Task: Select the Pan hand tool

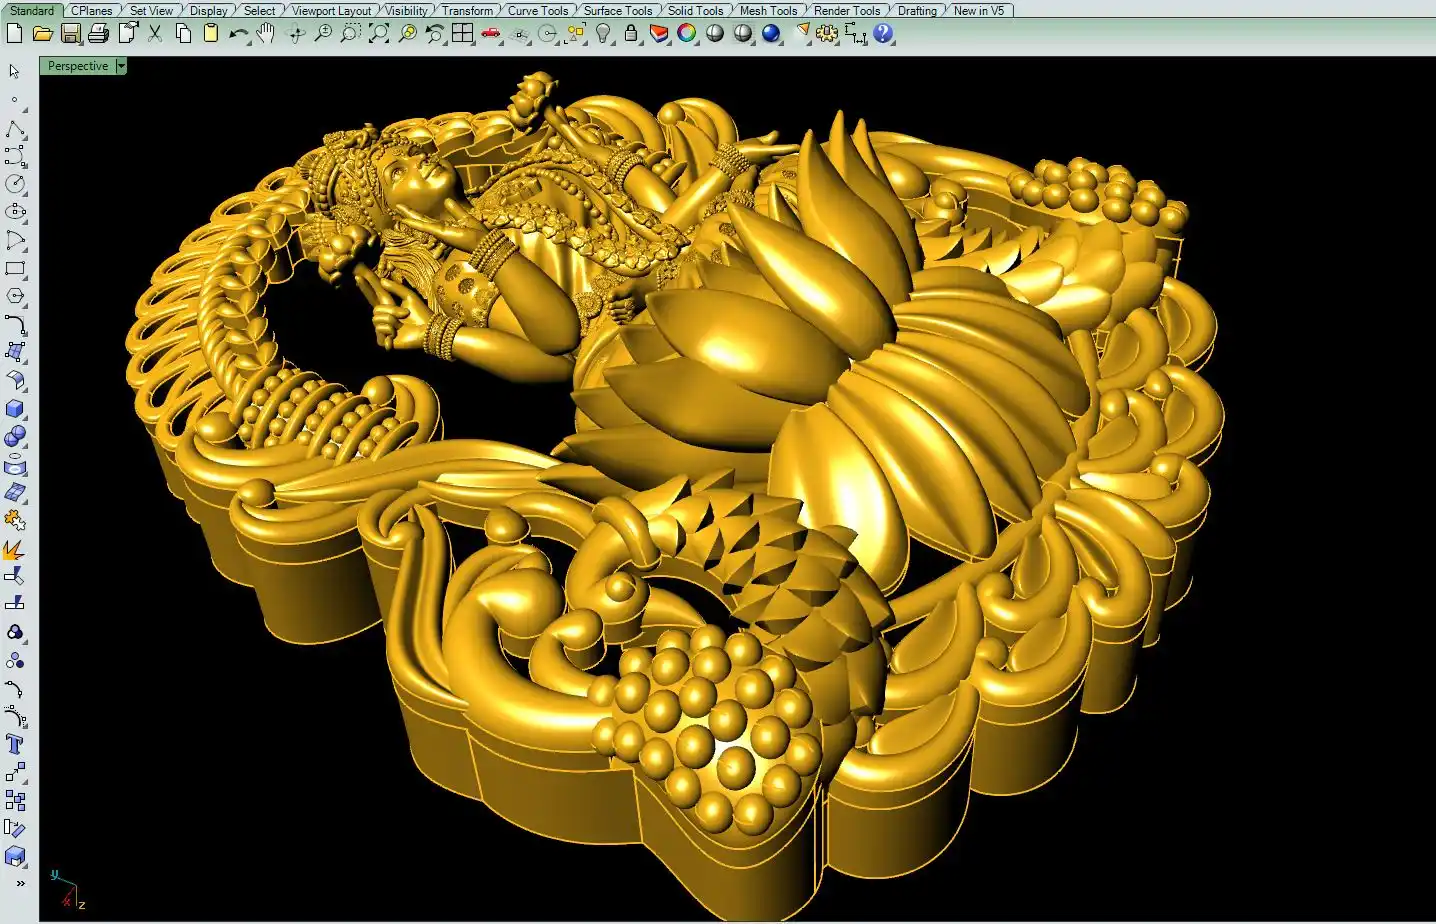Action: click(265, 33)
